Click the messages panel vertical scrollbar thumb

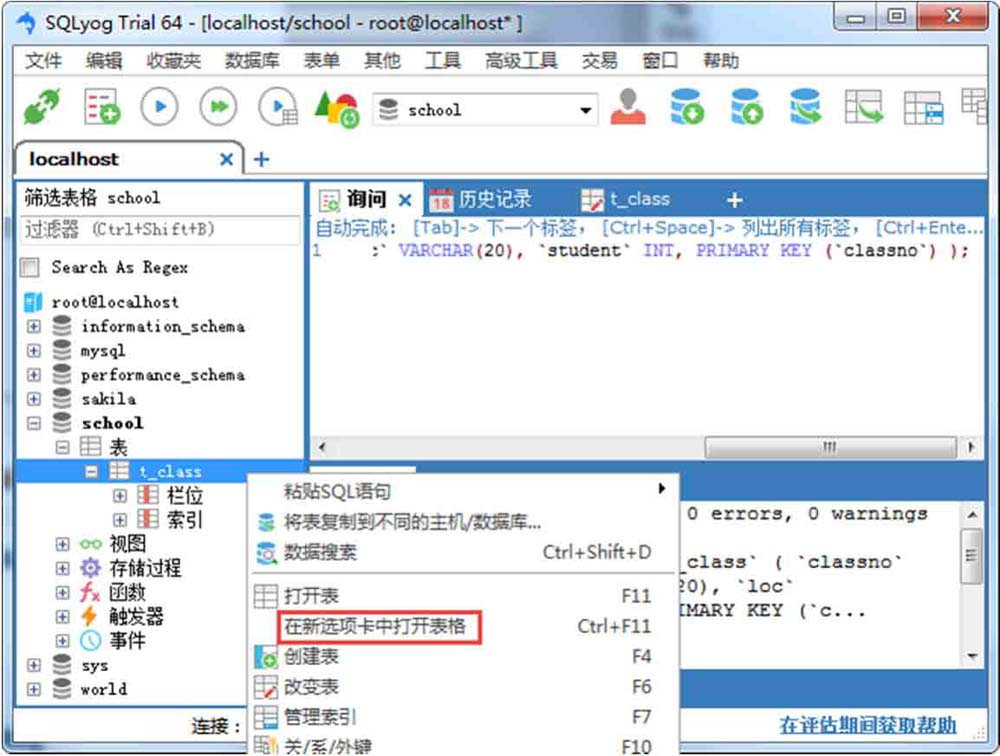tap(971, 555)
